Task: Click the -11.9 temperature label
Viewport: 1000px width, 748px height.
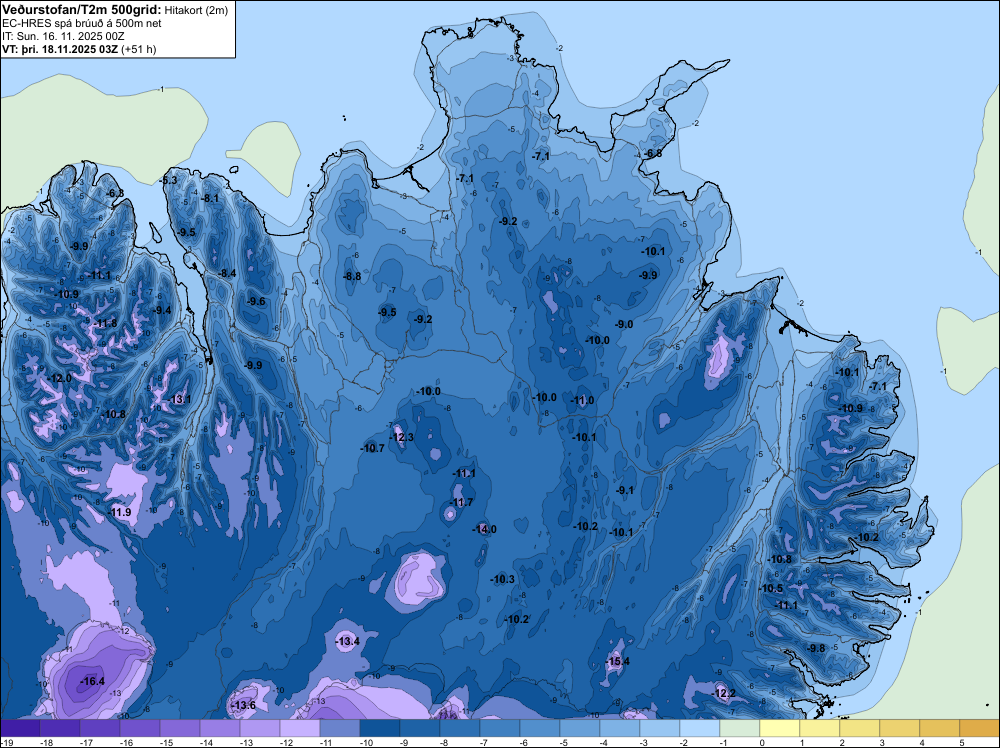Action: tap(119, 513)
